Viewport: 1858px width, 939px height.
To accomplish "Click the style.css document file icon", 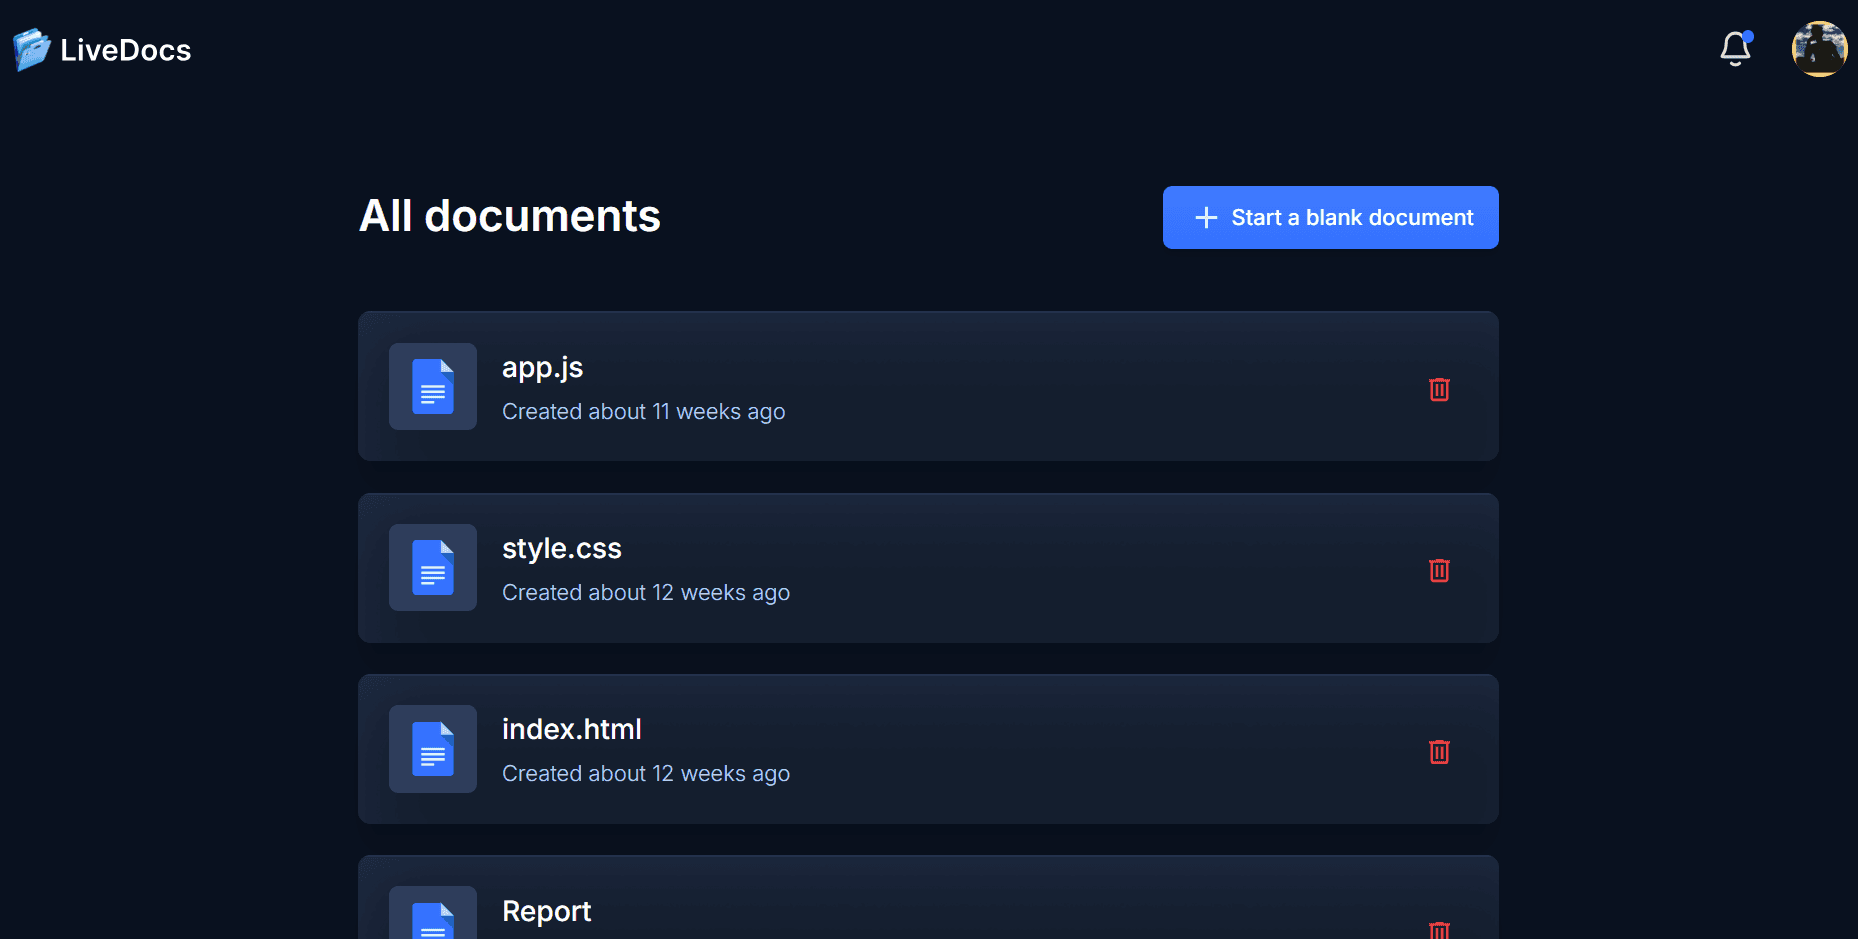I will coord(432,568).
